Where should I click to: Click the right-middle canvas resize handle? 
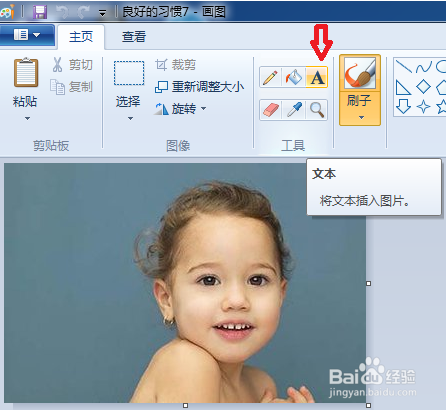368,283
